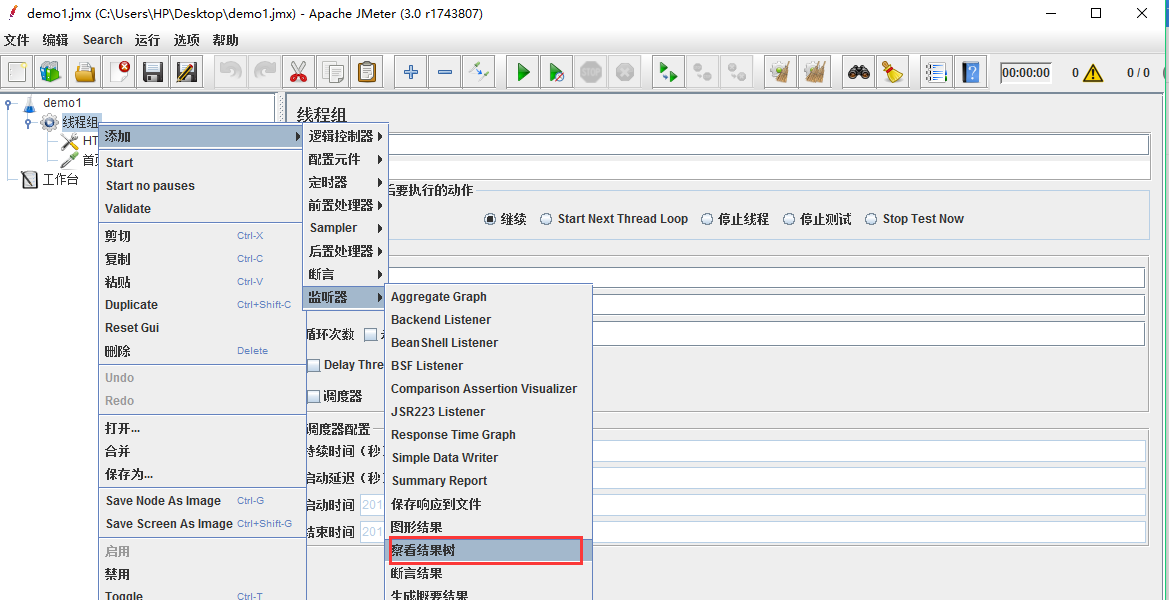Select demo1 test plan node in tree
The image size is (1169, 600).
click(63, 103)
